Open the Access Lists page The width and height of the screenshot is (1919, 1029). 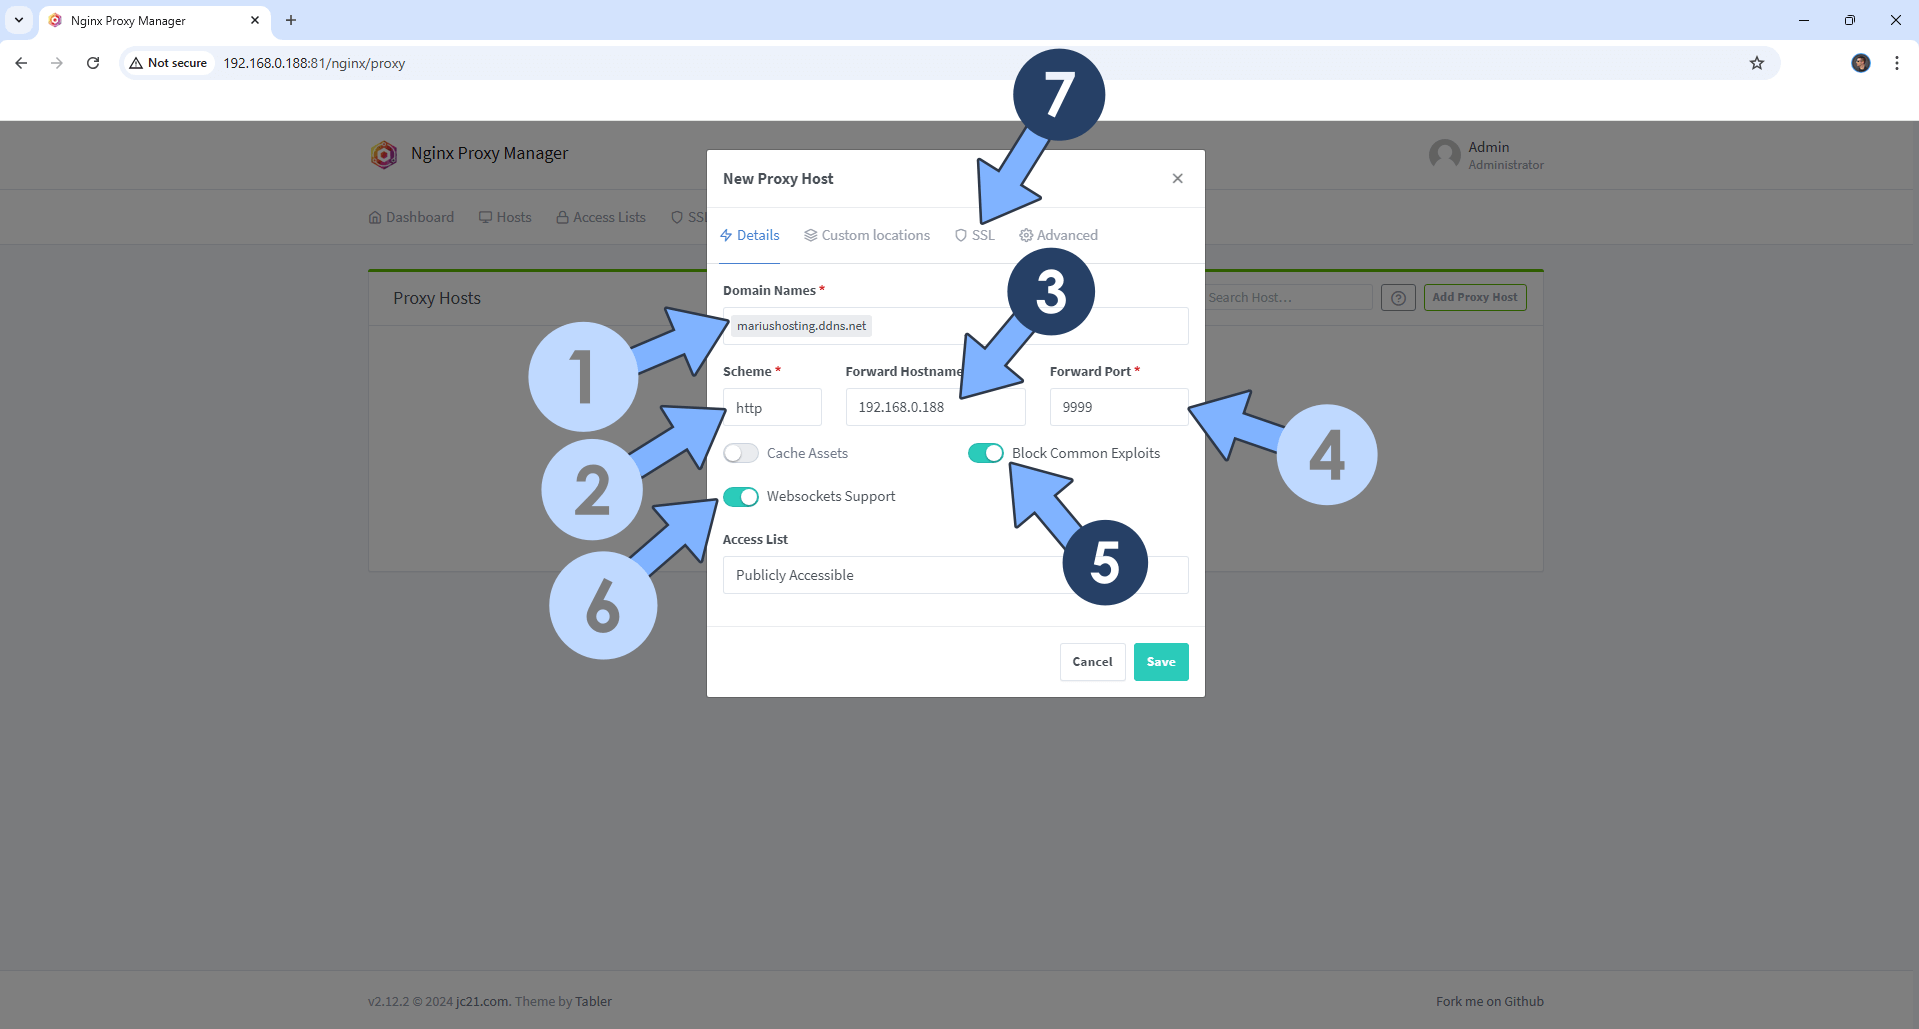point(601,217)
